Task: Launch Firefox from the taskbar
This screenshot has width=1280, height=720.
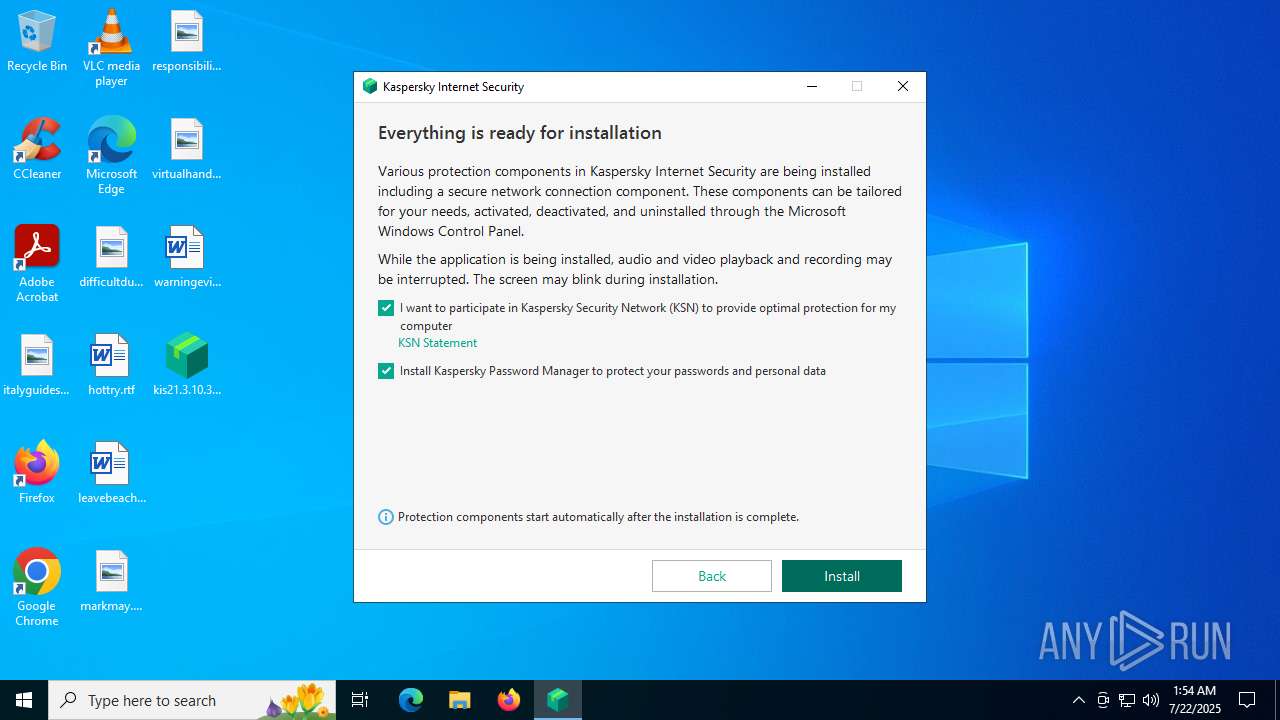Action: [509, 700]
